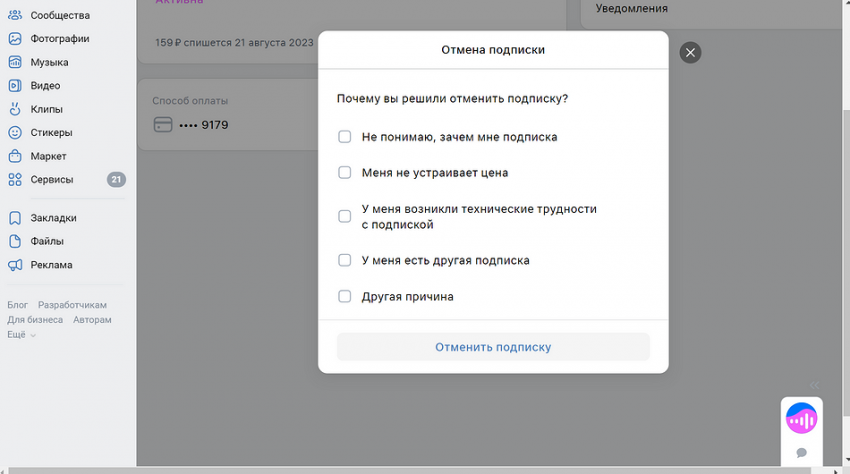Open Clips via its icon
This screenshot has width=850, height=474.
15,109
